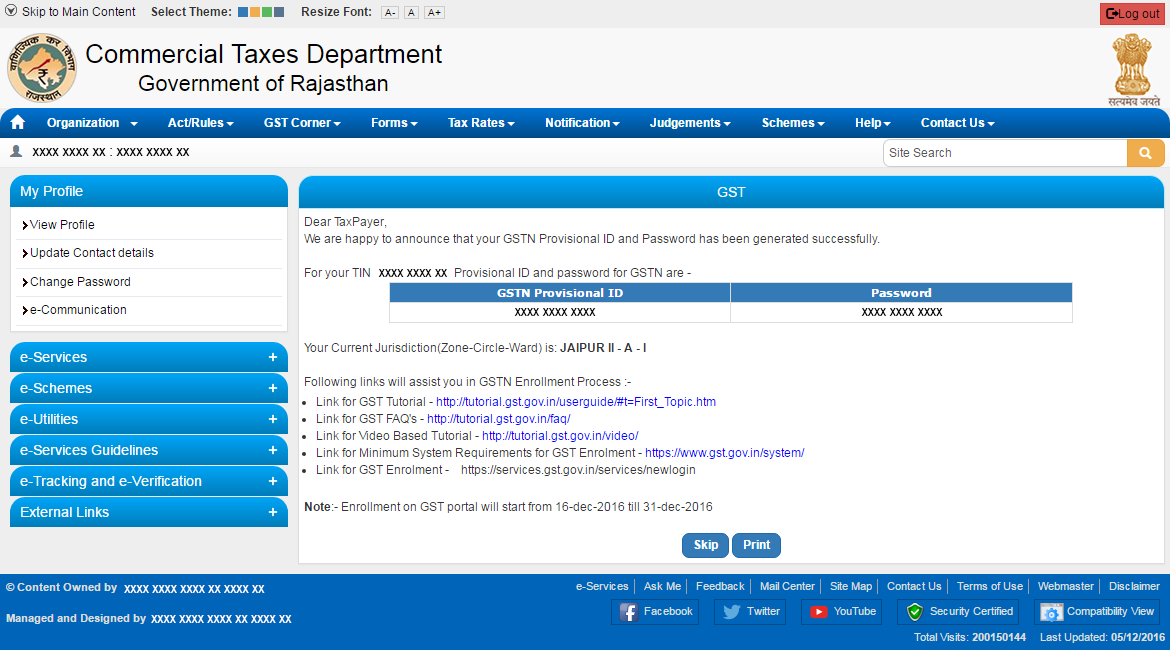
Task: Click the Home icon in navigation bar
Action: (17, 123)
